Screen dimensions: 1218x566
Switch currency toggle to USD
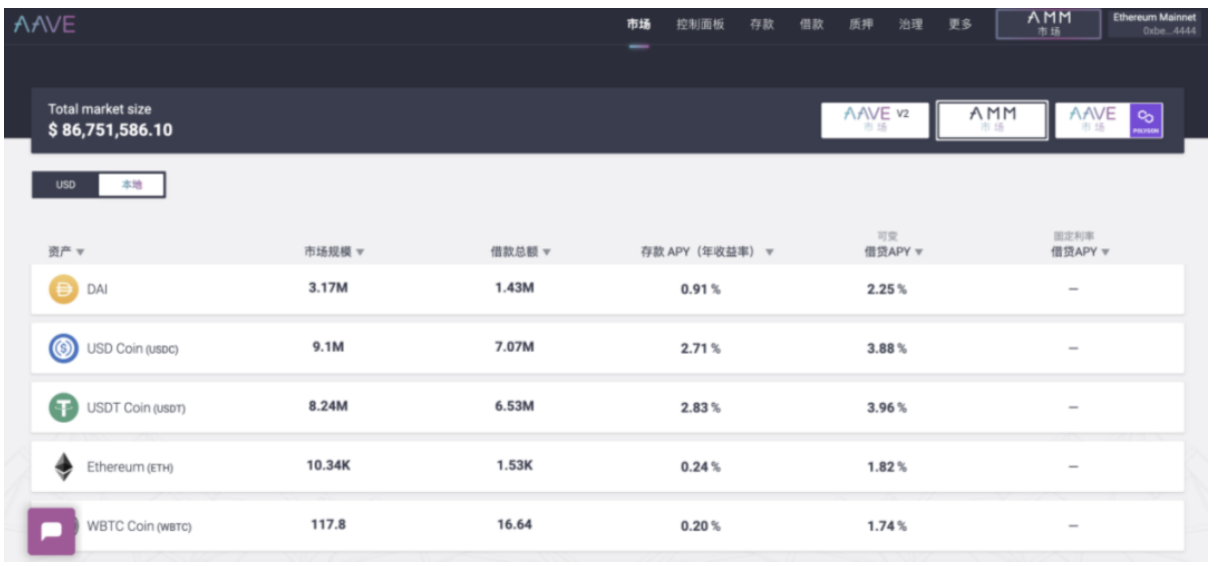[x=65, y=185]
